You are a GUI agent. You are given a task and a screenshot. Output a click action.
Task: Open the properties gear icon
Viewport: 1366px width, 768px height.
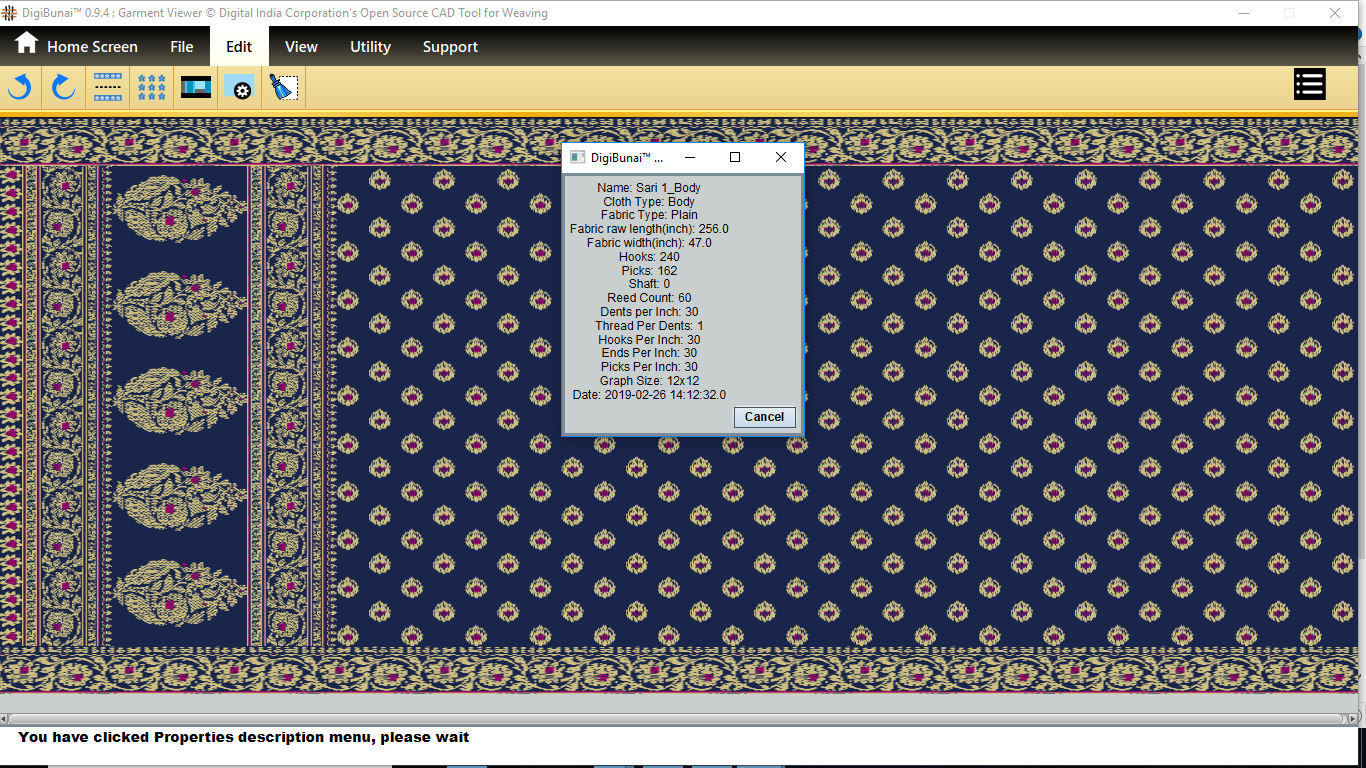[x=240, y=87]
